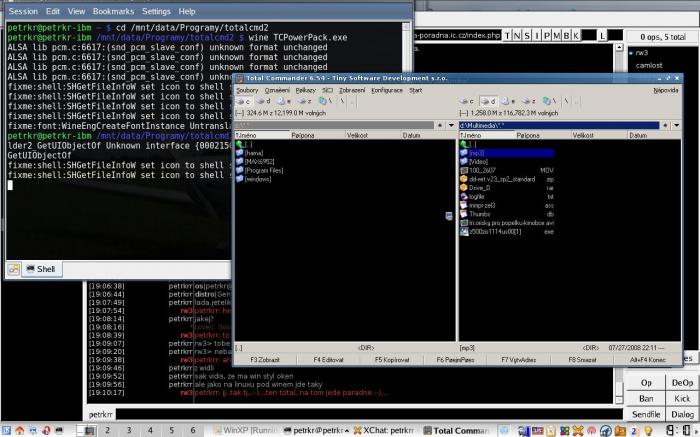700x437 pixels.
Task: Open network drive in right panel
Action: 549,101
